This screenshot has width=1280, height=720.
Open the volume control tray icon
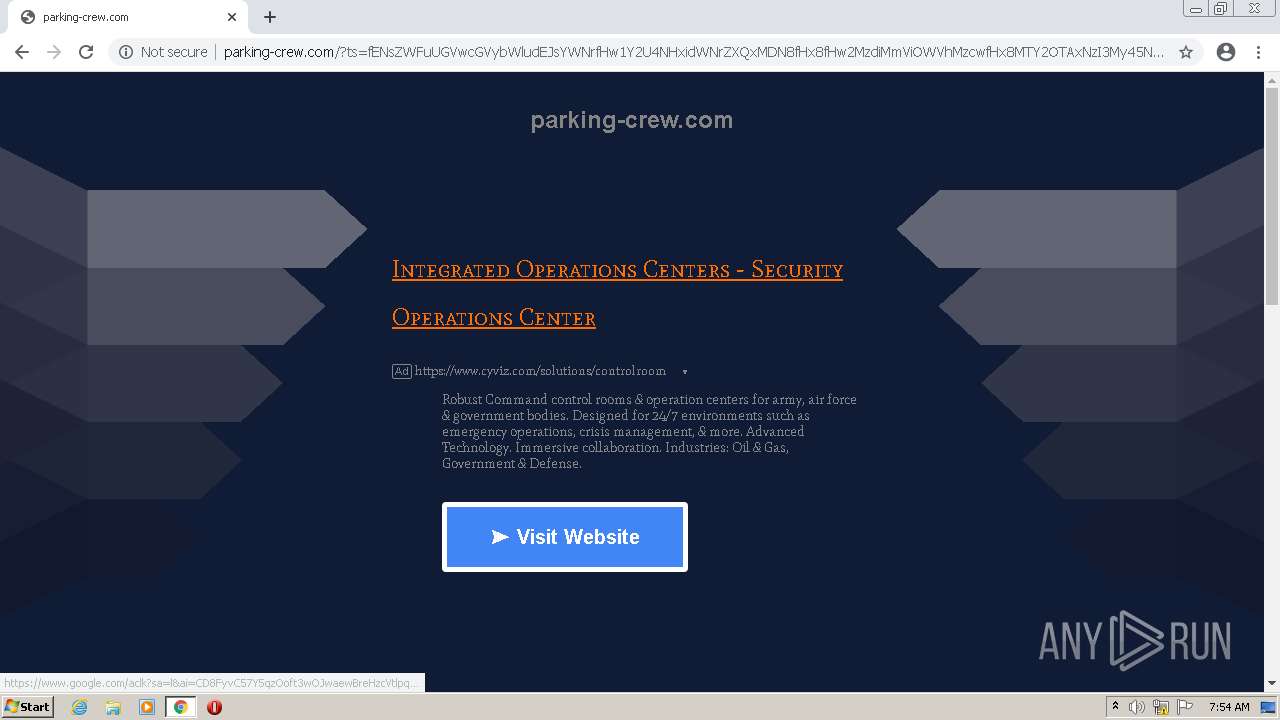pyautogui.click(x=1136, y=707)
